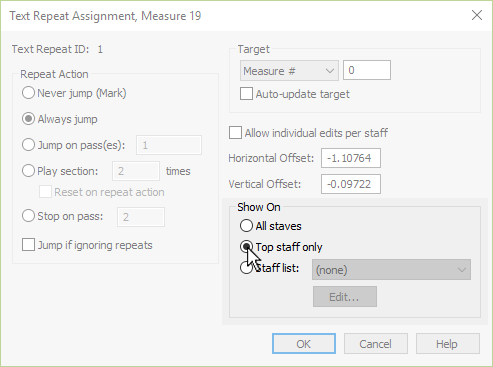Open Help for Text Repeat Assignment

[x=448, y=343]
